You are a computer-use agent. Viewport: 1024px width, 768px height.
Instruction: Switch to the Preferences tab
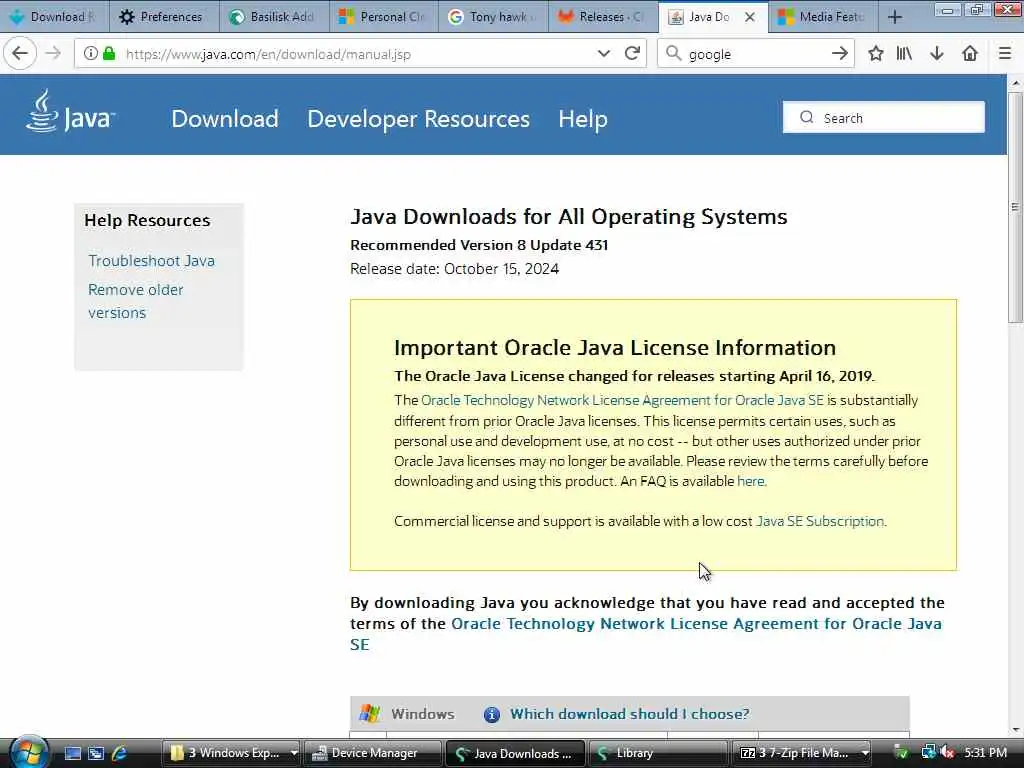point(163,17)
